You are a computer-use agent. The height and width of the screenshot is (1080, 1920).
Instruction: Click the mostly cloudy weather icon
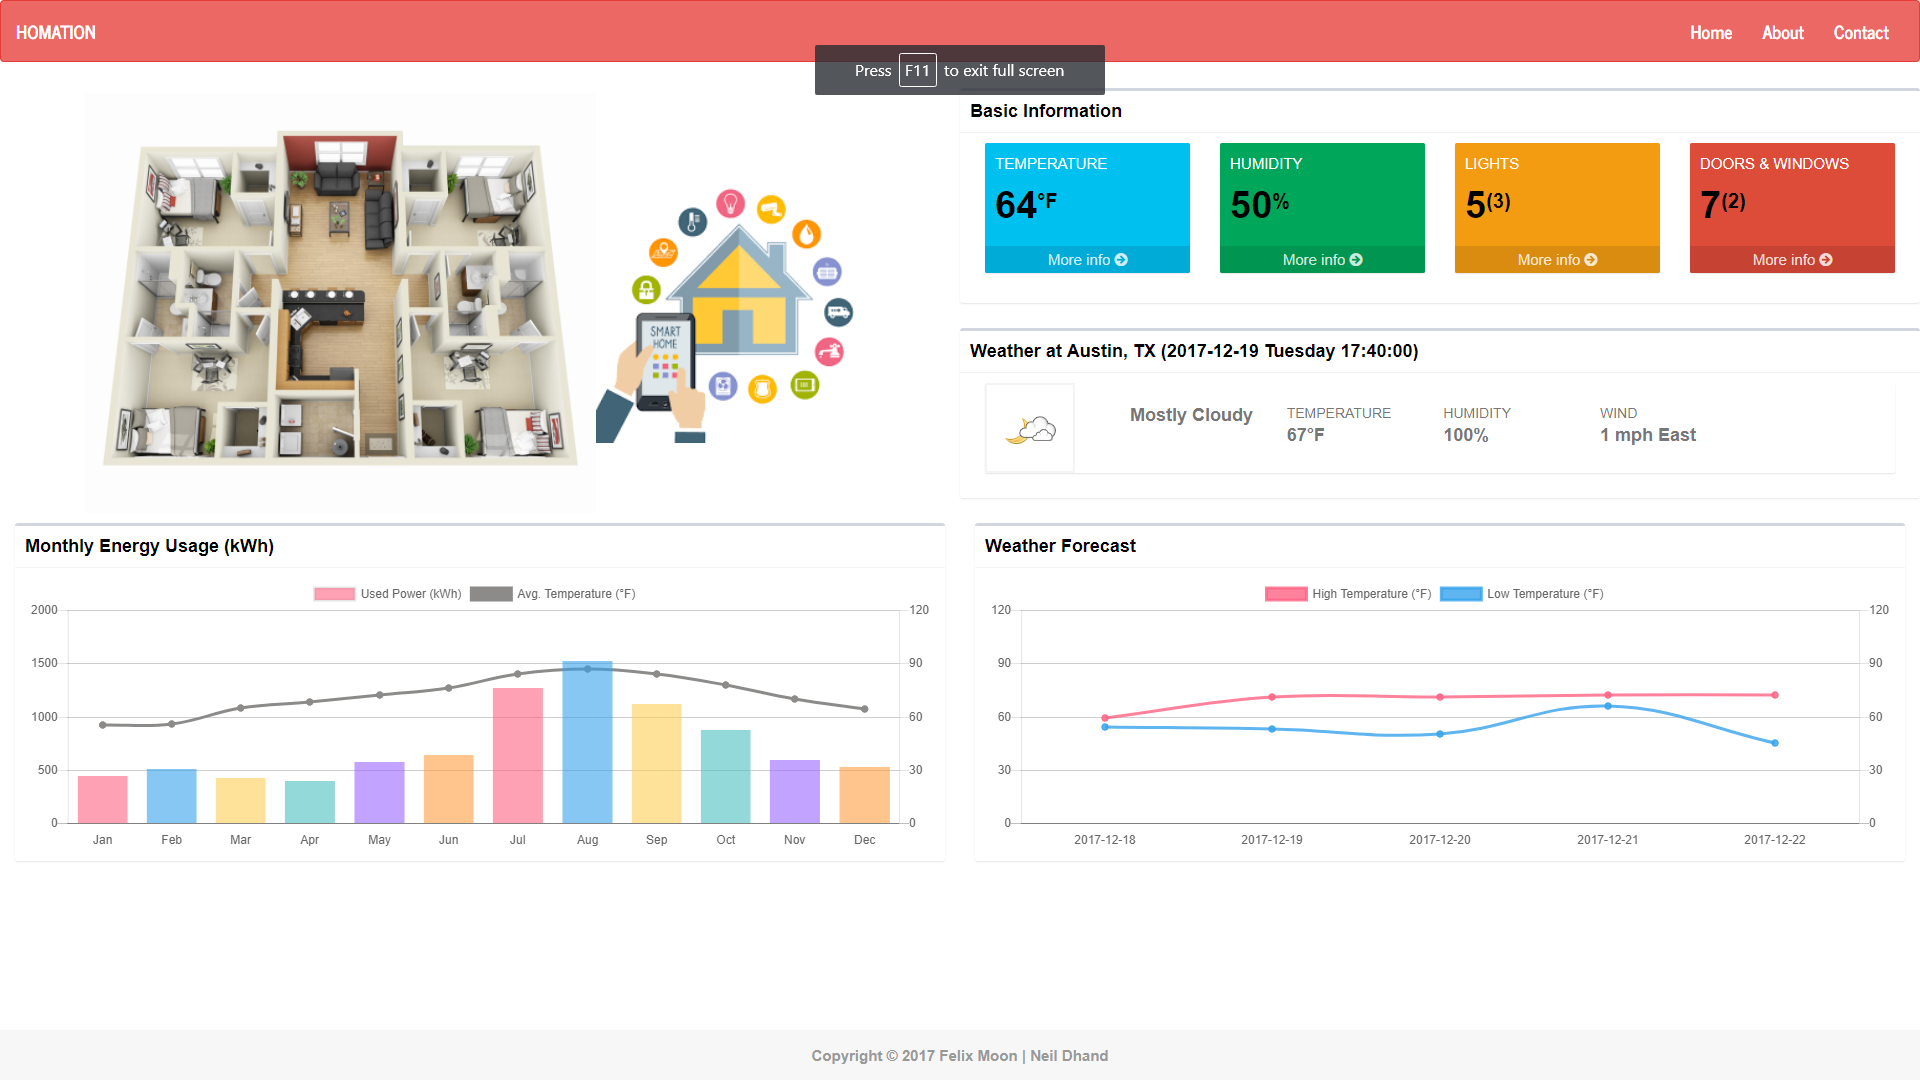pos(1030,429)
